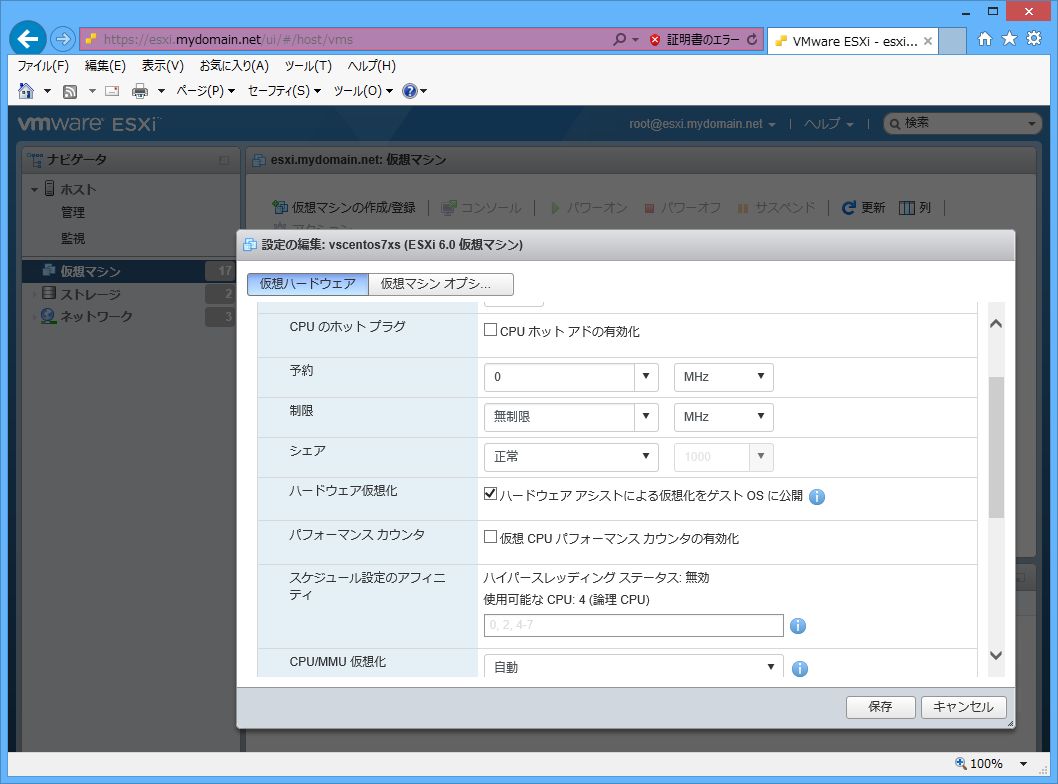Image resolution: width=1058 pixels, height=784 pixels.
Task: Click the printer icon in command bar
Action: click(140, 91)
